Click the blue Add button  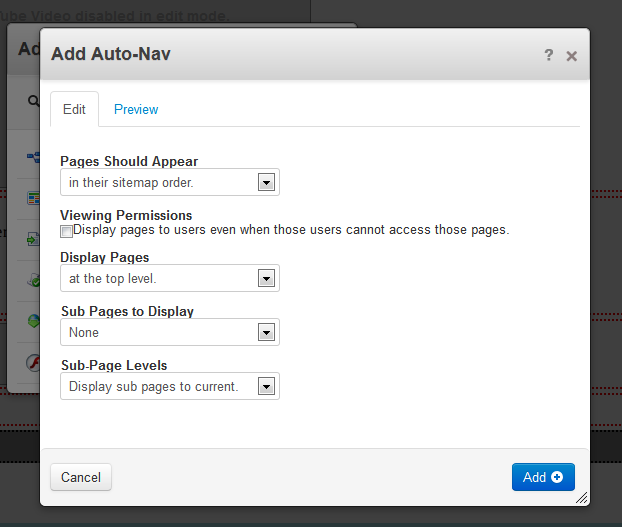pyautogui.click(x=543, y=477)
